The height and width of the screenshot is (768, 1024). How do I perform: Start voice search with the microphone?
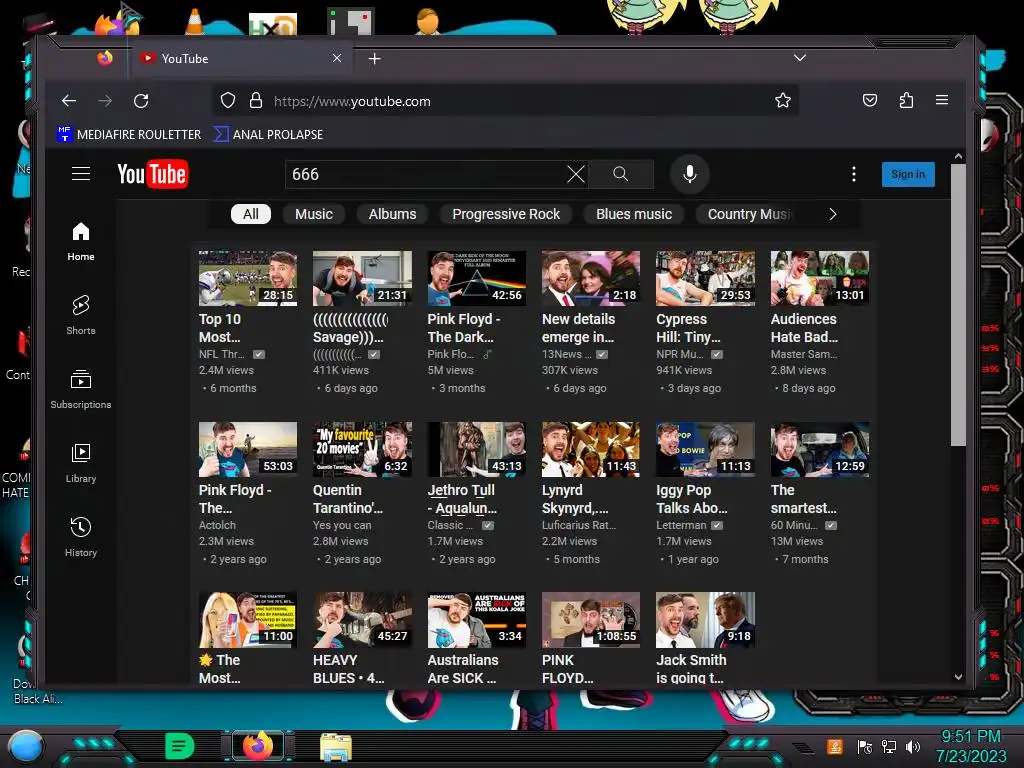(690, 174)
